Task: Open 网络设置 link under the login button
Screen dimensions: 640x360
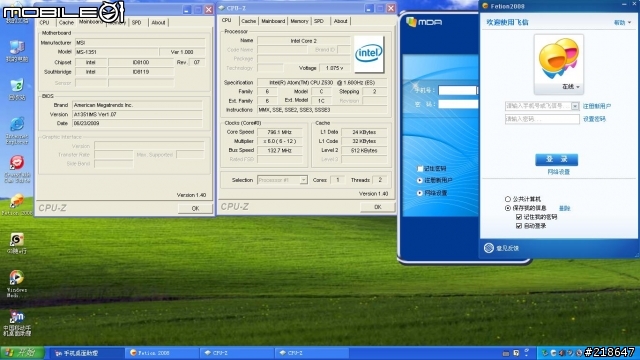Action: (x=558, y=172)
